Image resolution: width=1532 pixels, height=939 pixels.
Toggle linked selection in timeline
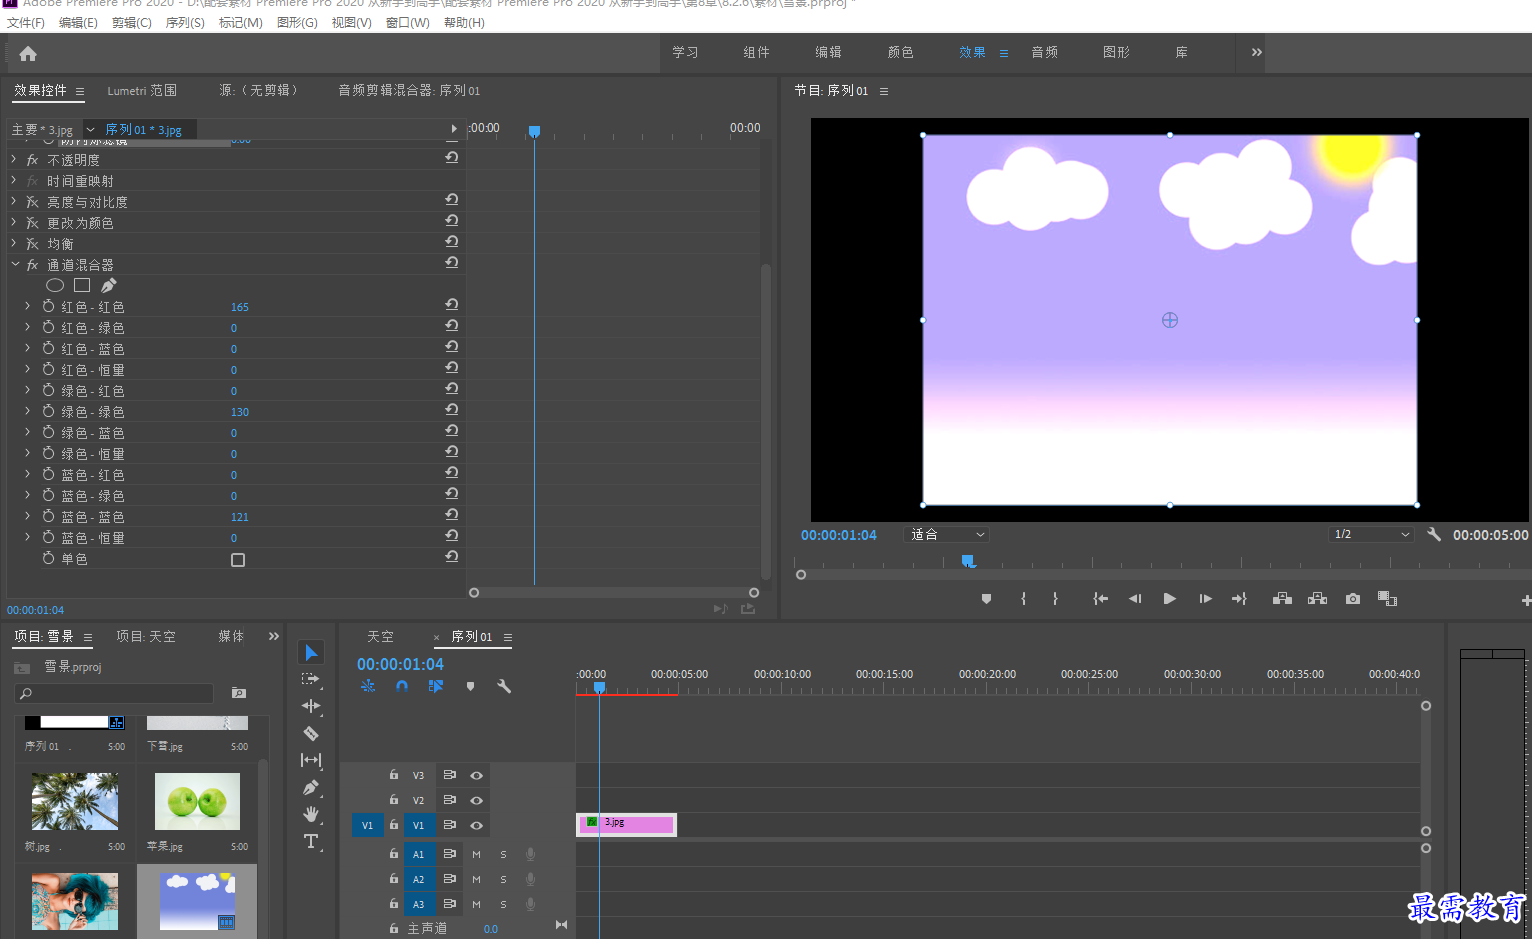[436, 686]
